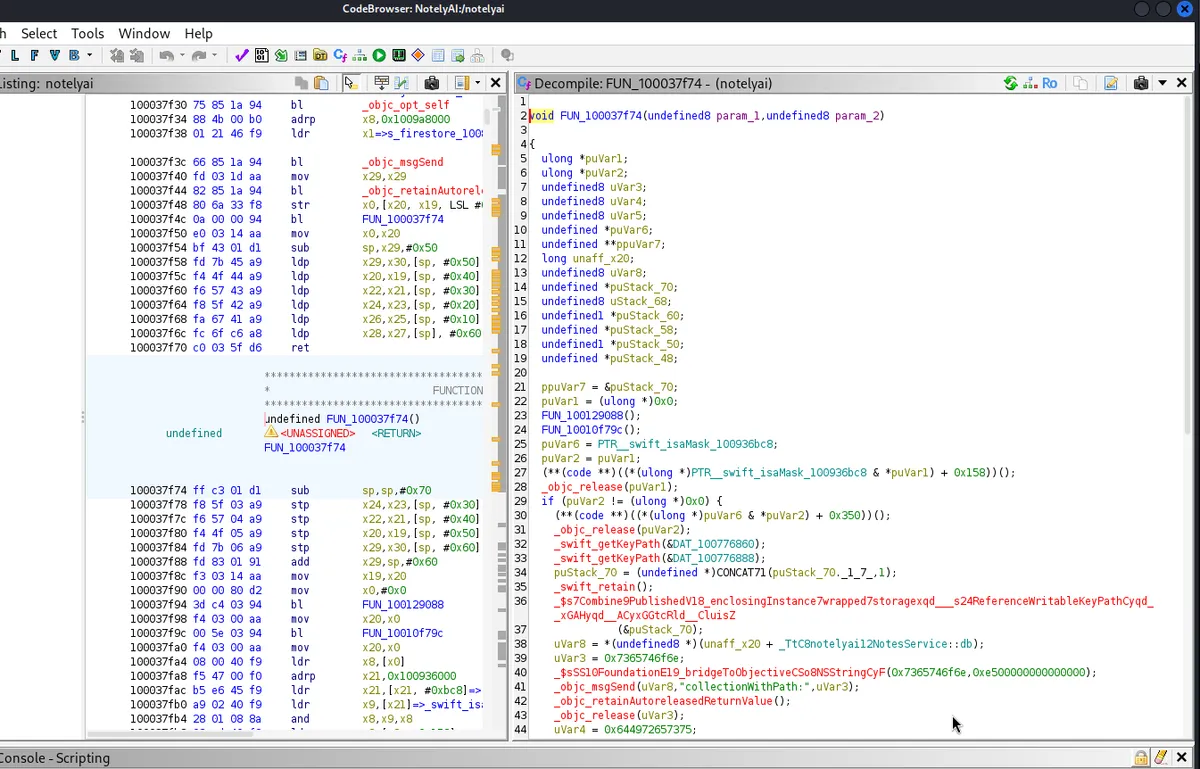
Task: Toggle the mouse hover mode in Listing
Action: 351,83
